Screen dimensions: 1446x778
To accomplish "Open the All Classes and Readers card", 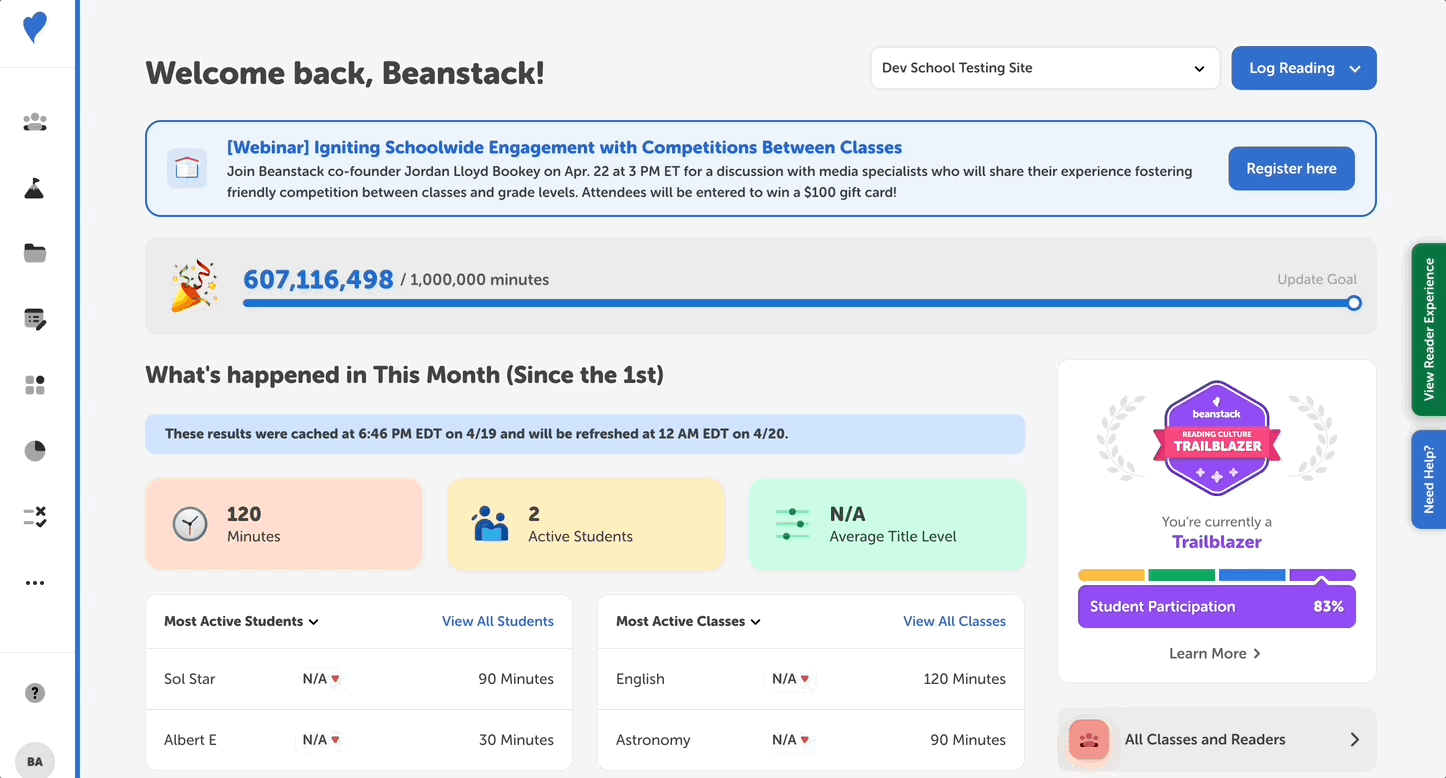I will (x=1216, y=740).
